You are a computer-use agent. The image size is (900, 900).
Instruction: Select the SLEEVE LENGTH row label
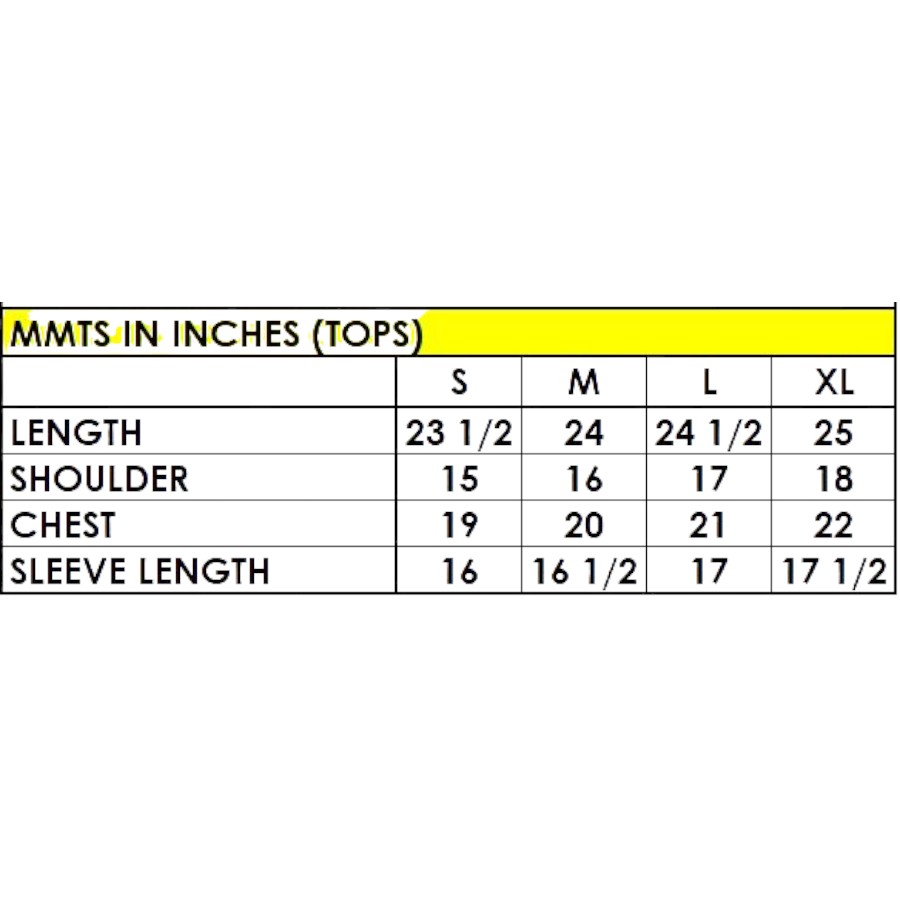[140, 571]
